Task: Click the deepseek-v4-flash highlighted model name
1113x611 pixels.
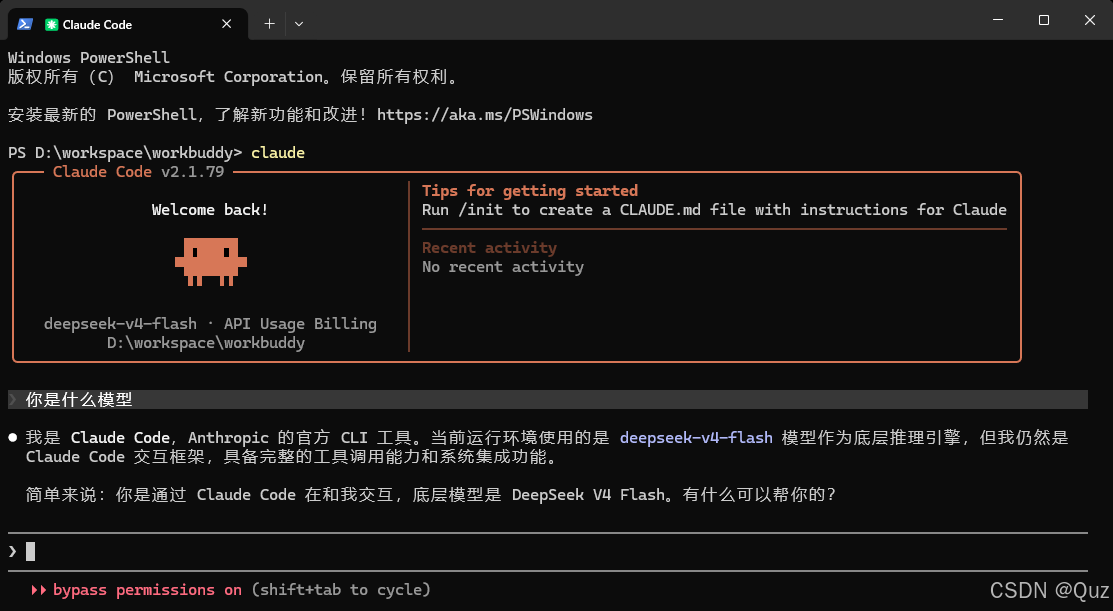Action: coord(696,438)
